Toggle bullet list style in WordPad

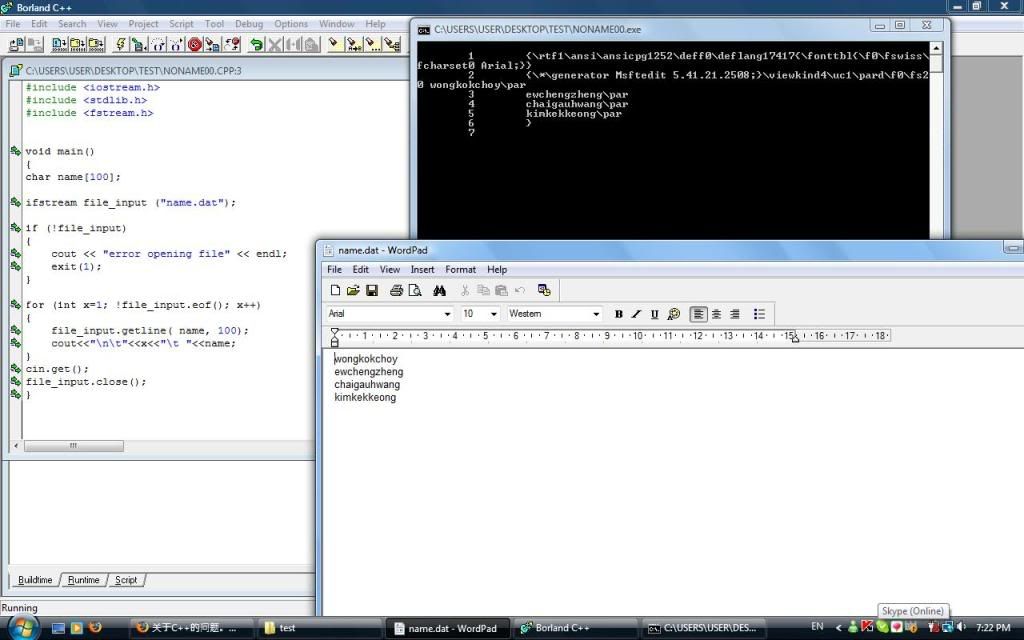[x=759, y=314]
